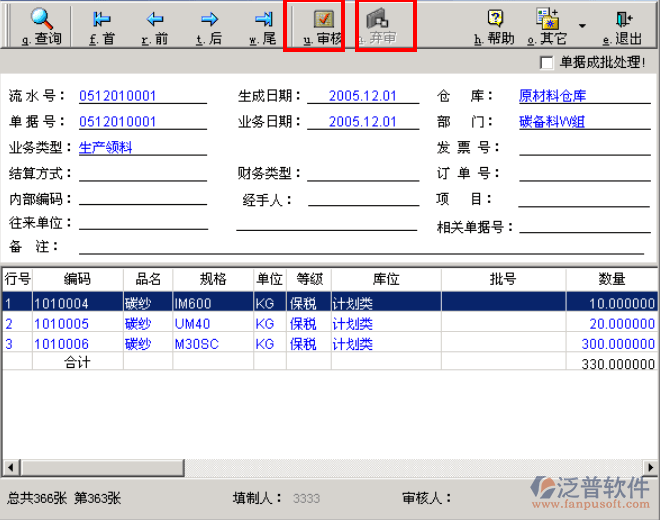Click the 审核 (audit) toolbar icon
Viewport: 660px width, 520px height.
(x=322, y=20)
